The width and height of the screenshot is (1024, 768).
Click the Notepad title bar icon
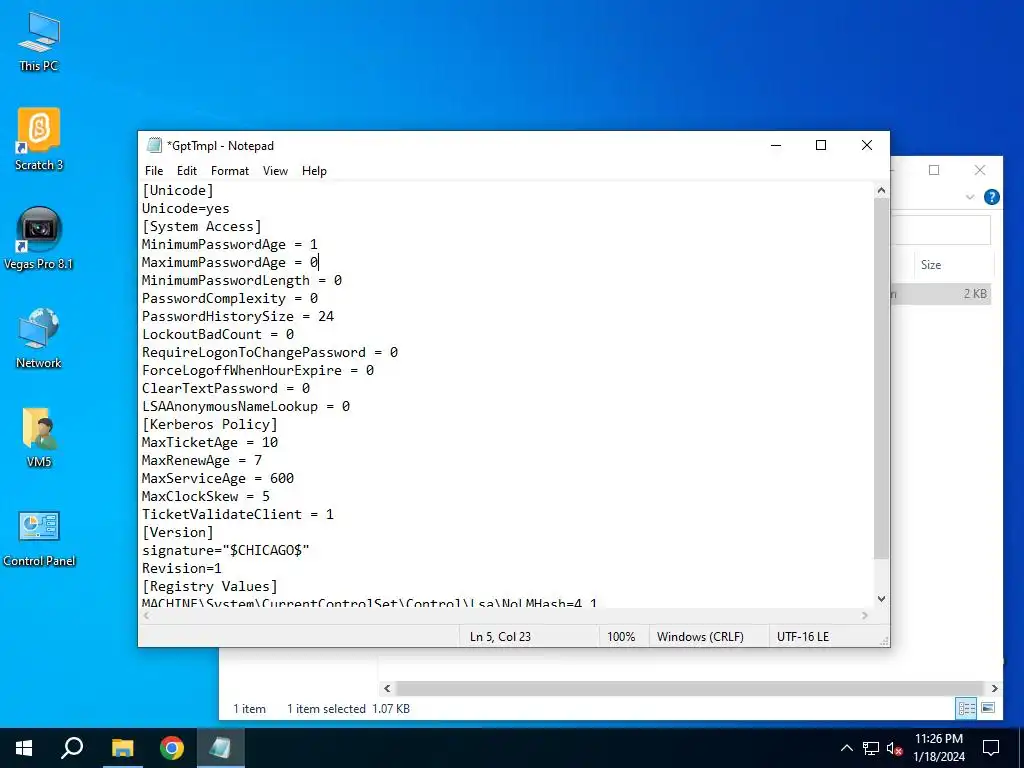point(154,145)
